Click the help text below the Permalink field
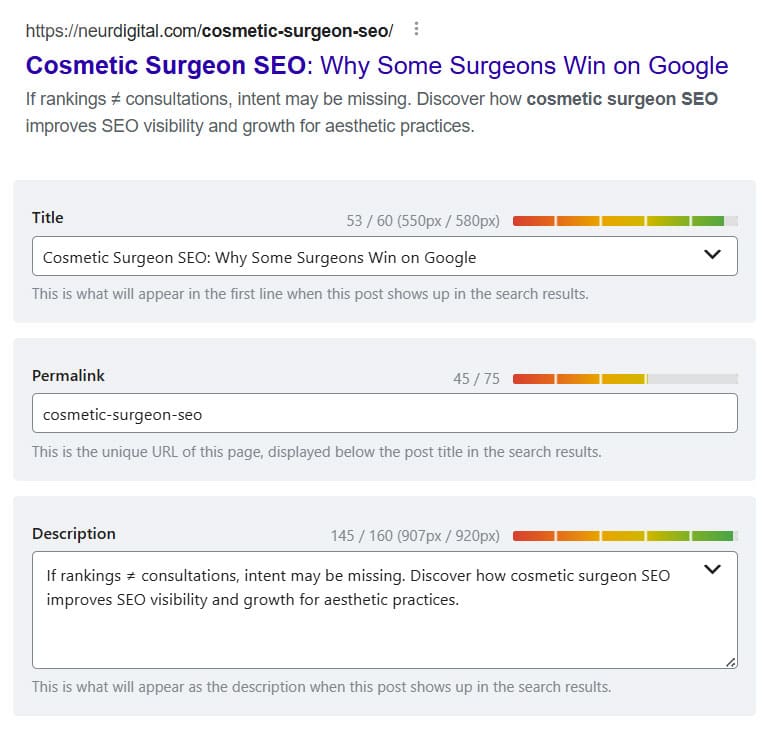 (x=316, y=452)
